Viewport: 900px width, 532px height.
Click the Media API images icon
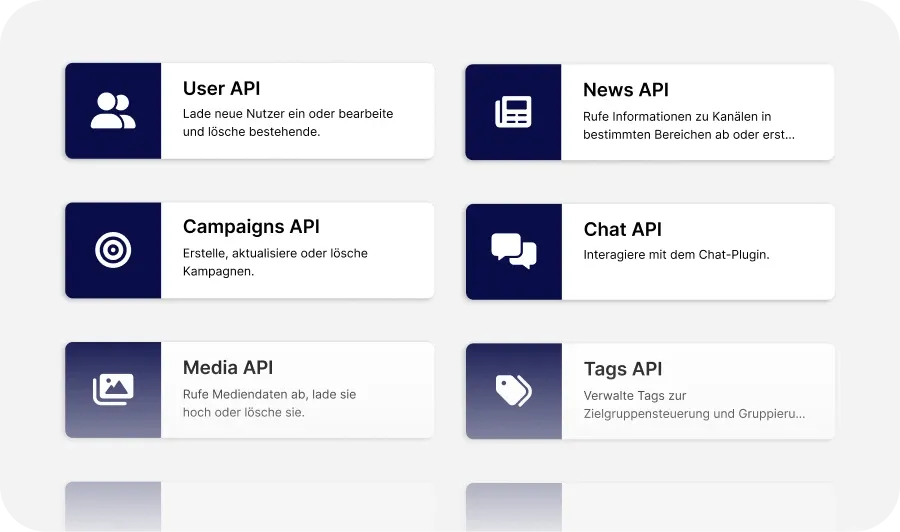(113, 389)
